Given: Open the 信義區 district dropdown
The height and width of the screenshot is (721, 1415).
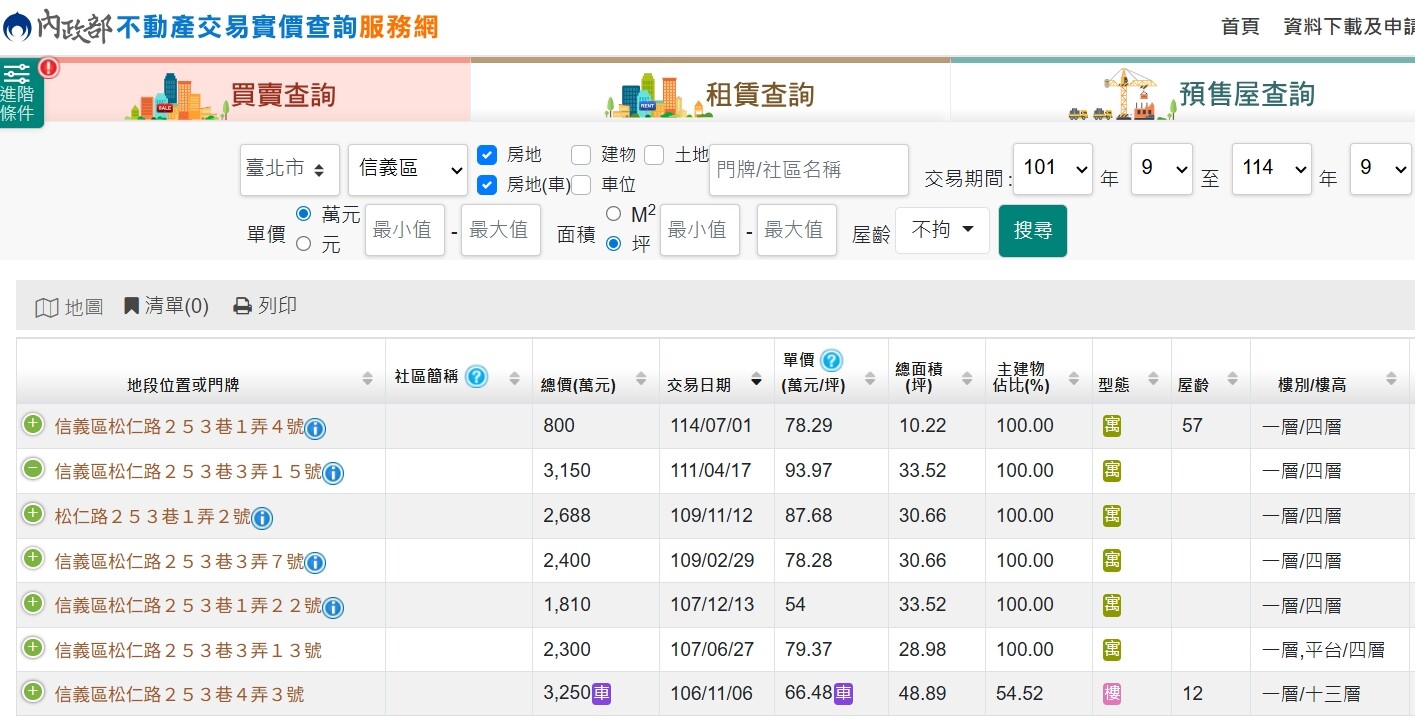Looking at the screenshot, I should coord(407,170).
